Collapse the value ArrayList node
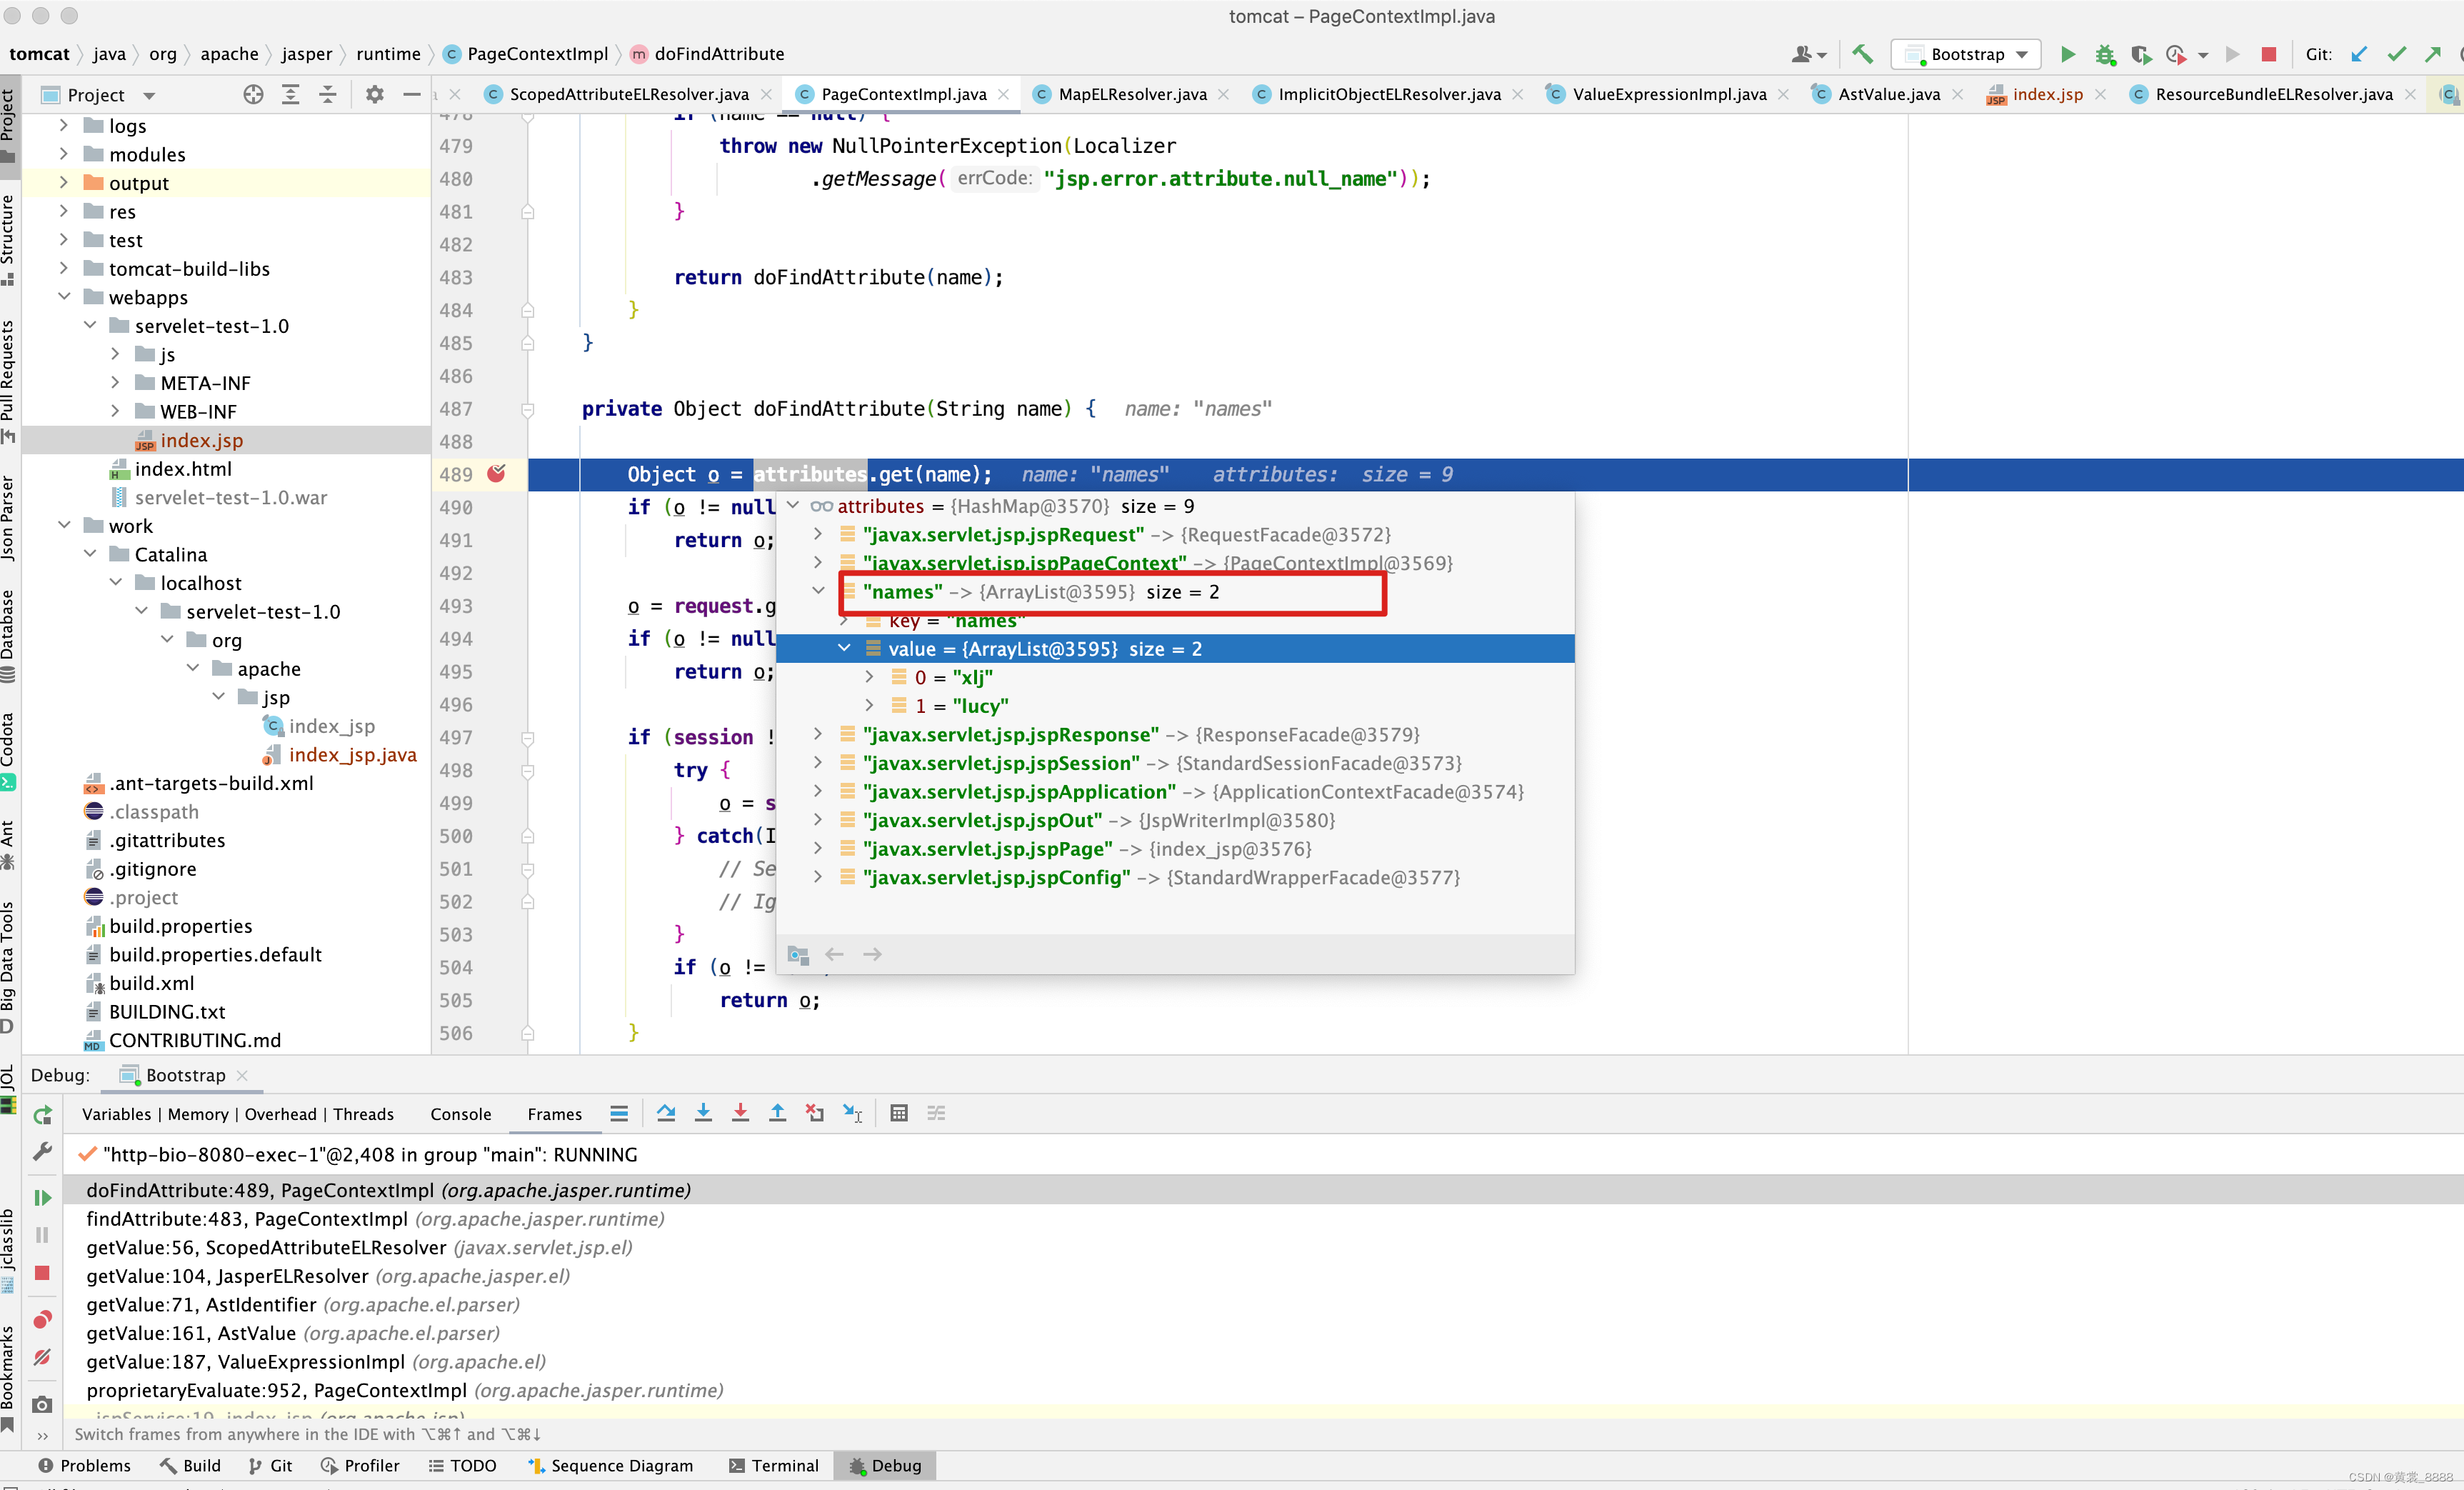The height and width of the screenshot is (1490, 2464). tap(844, 648)
